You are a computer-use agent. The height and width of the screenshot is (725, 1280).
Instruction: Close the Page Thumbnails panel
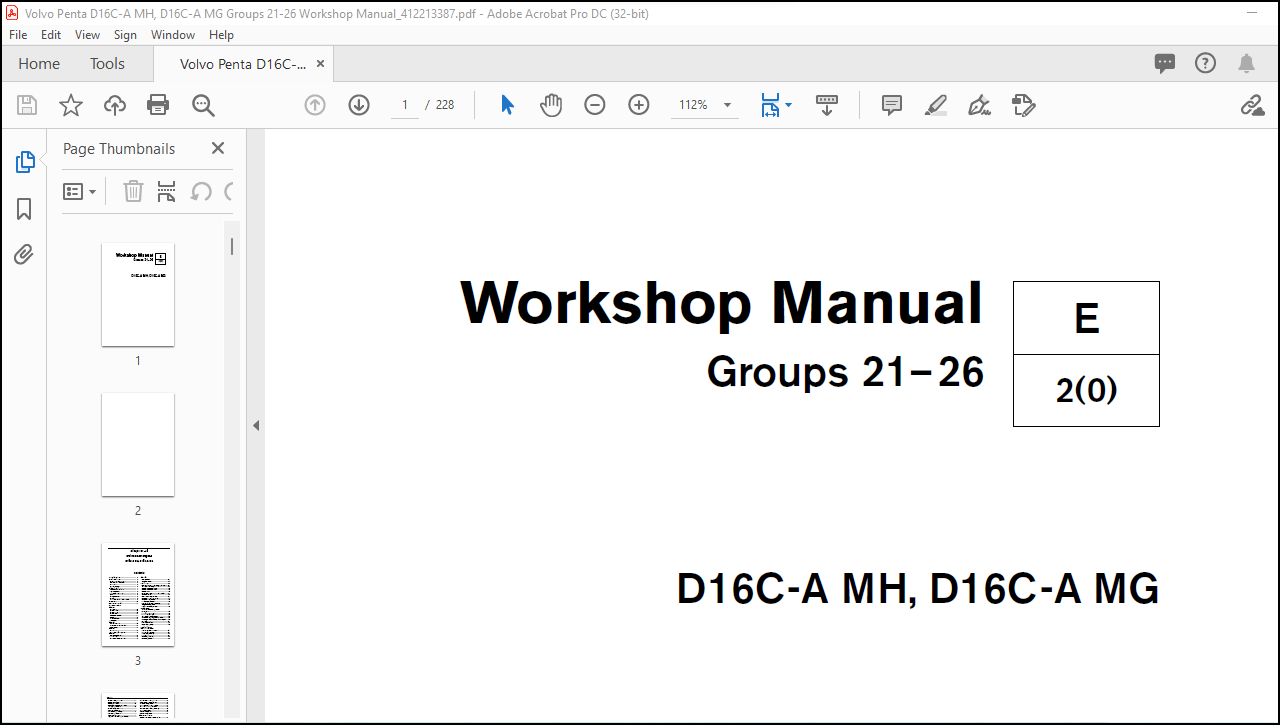click(218, 148)
